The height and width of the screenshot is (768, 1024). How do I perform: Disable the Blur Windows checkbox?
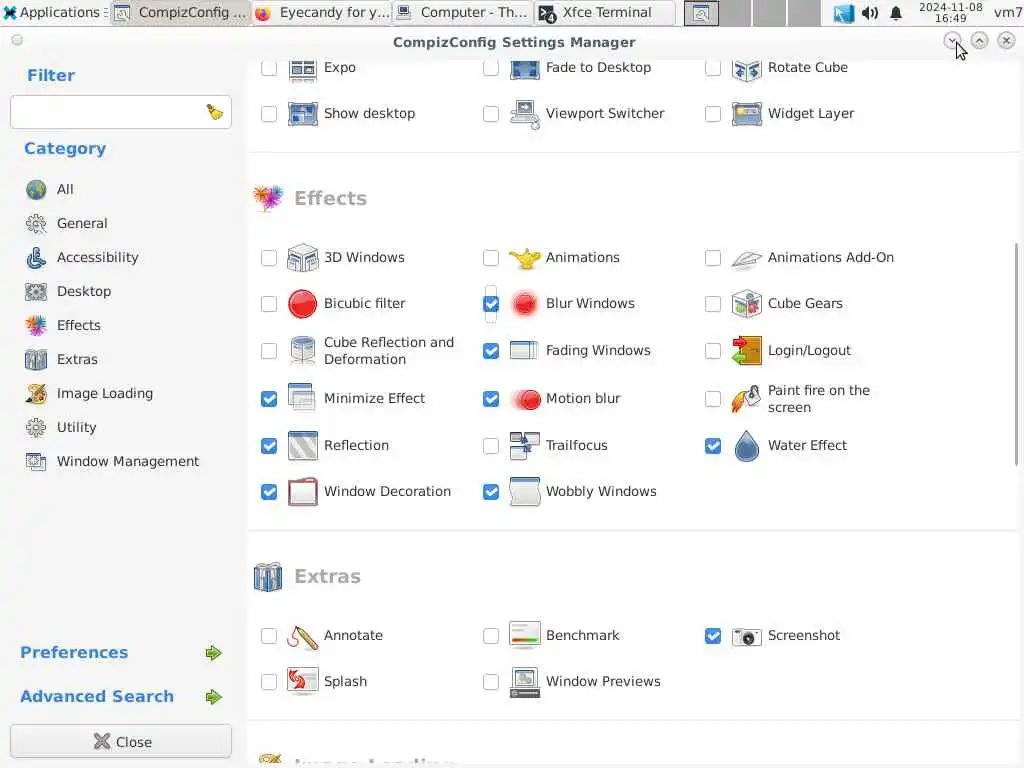(x=491, y=304)
